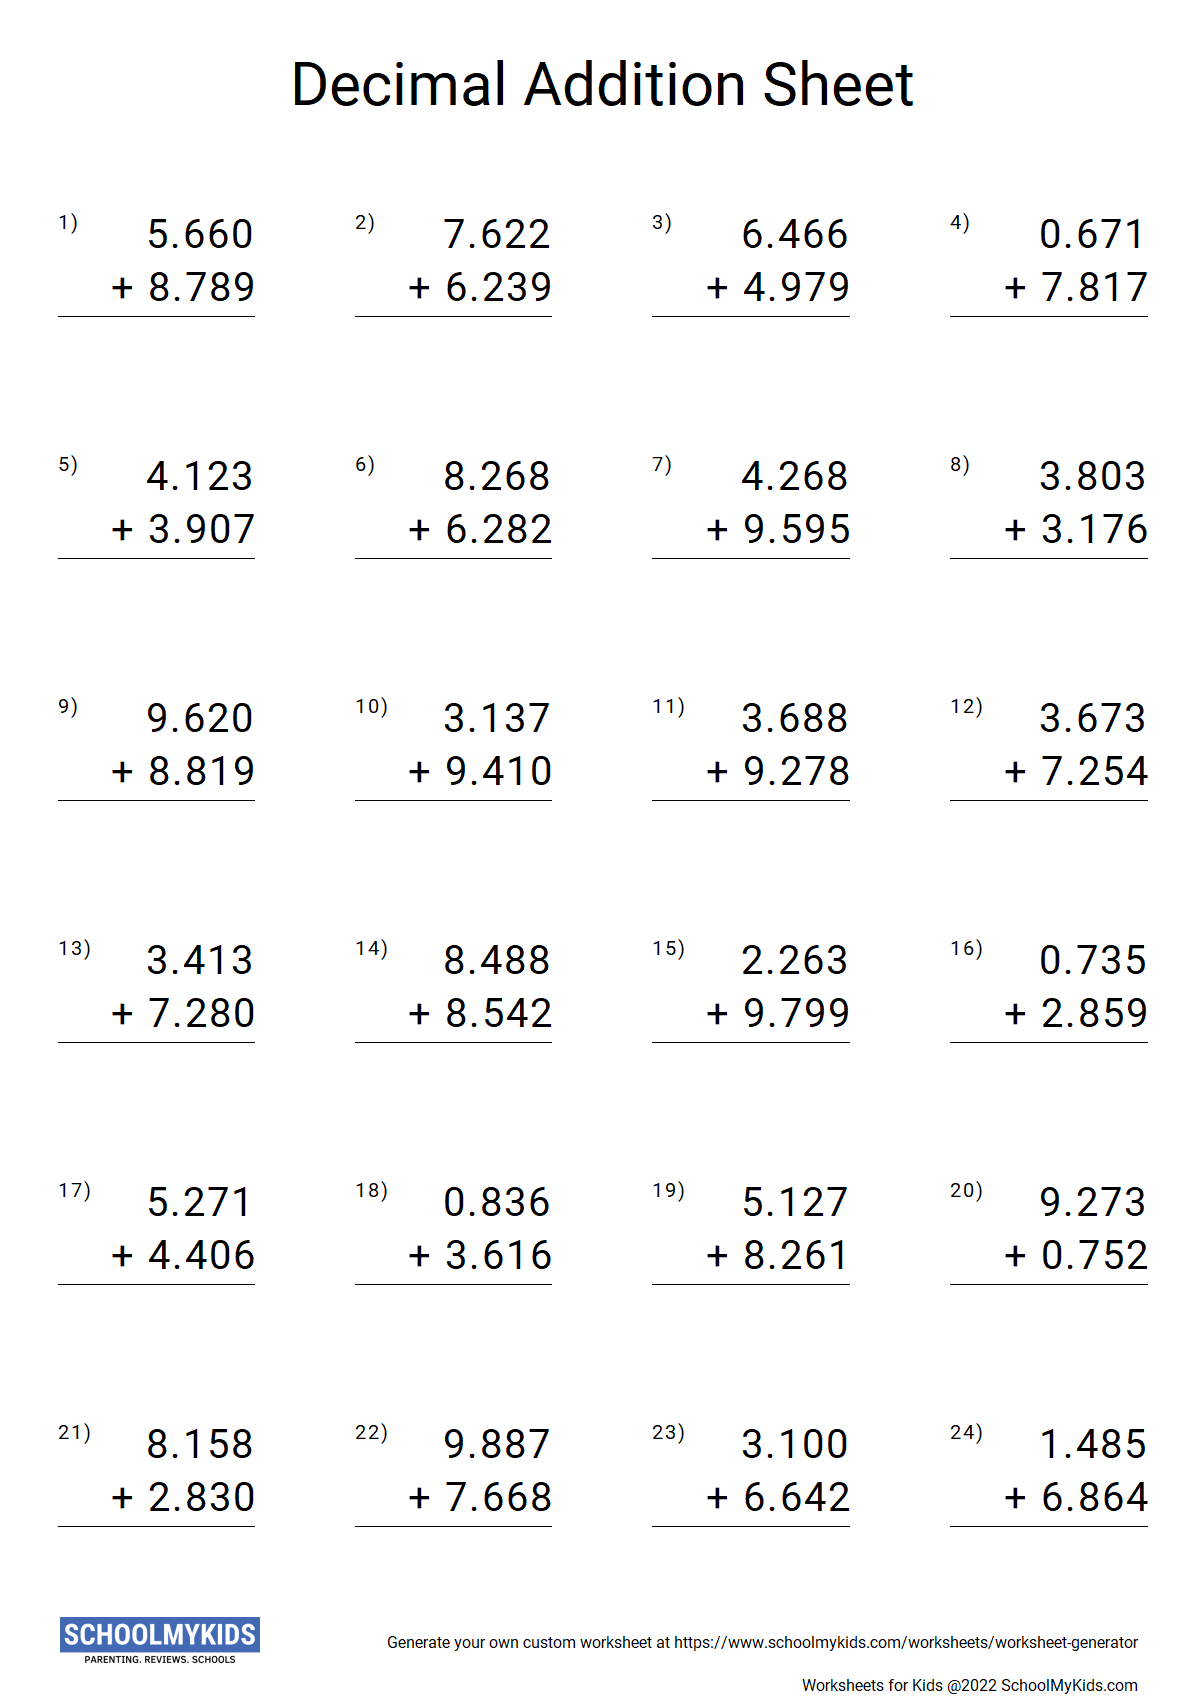Select the Decimal Addition Sheet title
The height and width of the screenshot is (1700, 1198).
click(x=602, y=84)
